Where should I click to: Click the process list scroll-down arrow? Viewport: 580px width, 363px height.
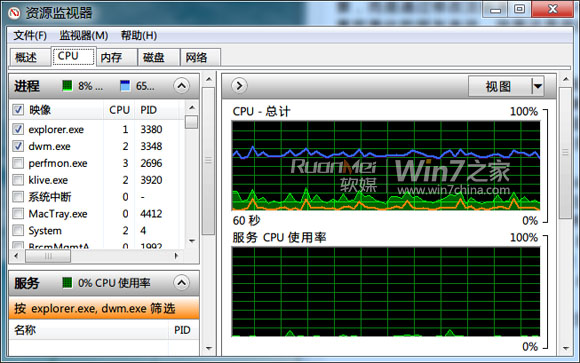pos(192,241)
